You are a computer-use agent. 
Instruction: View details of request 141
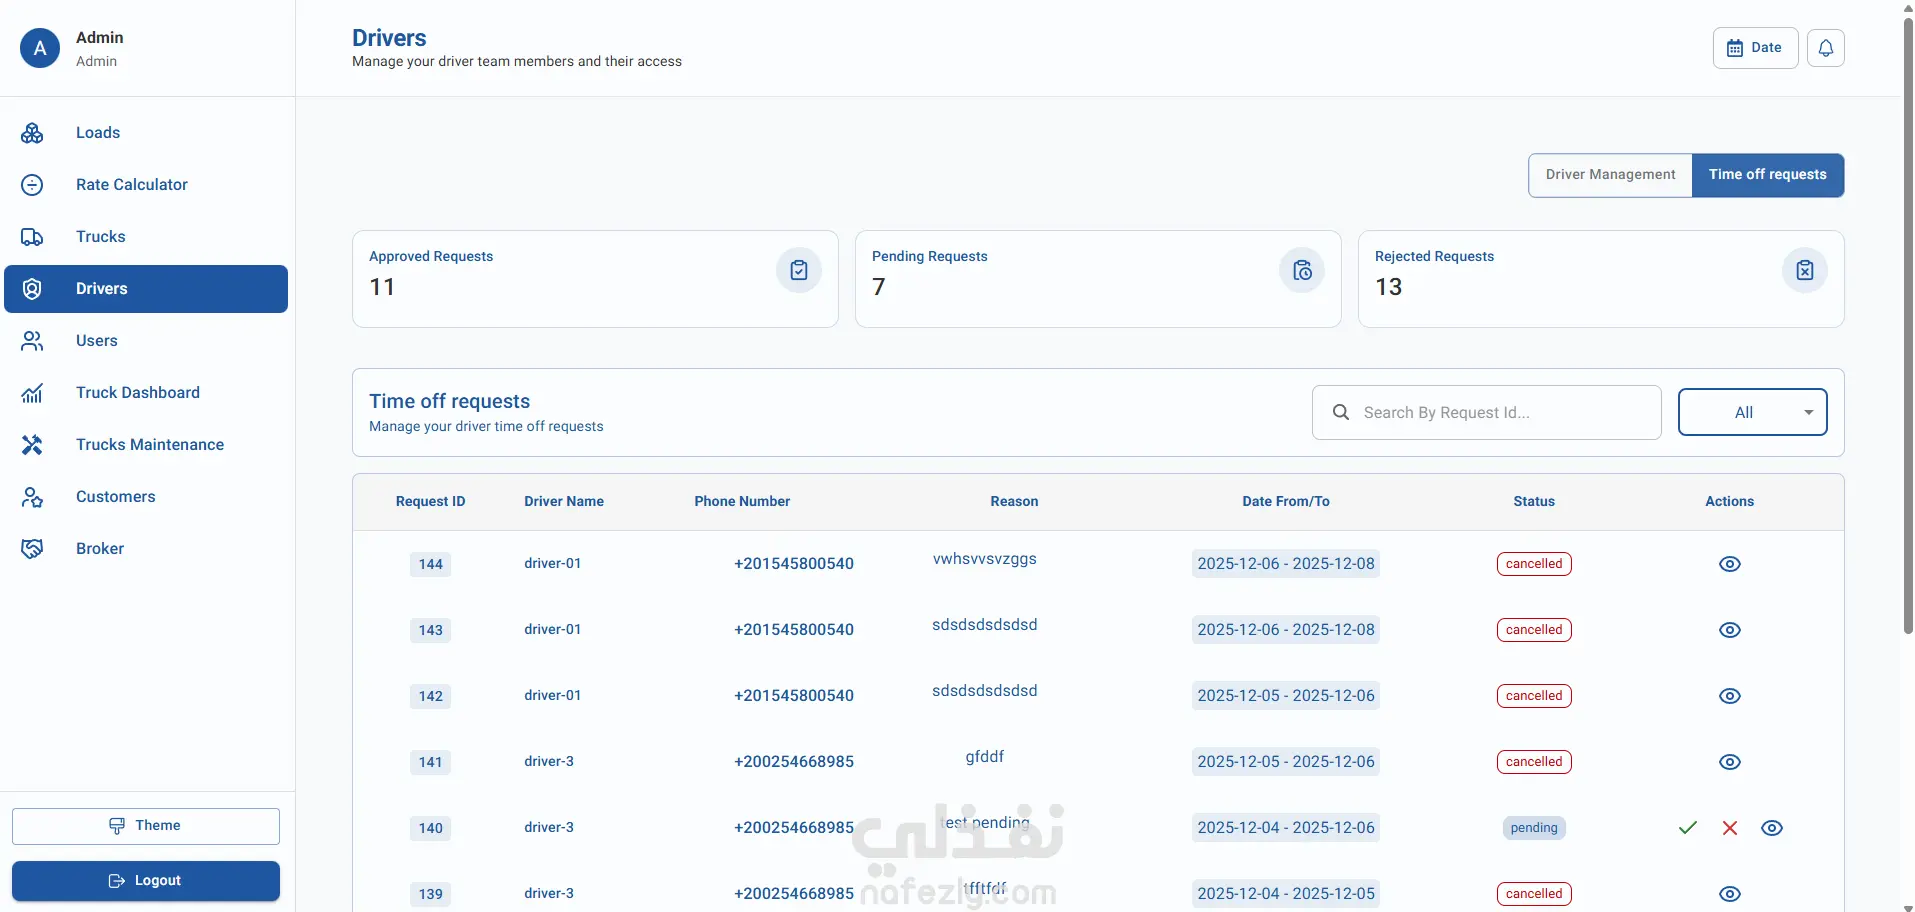(x=1730, y=762)
